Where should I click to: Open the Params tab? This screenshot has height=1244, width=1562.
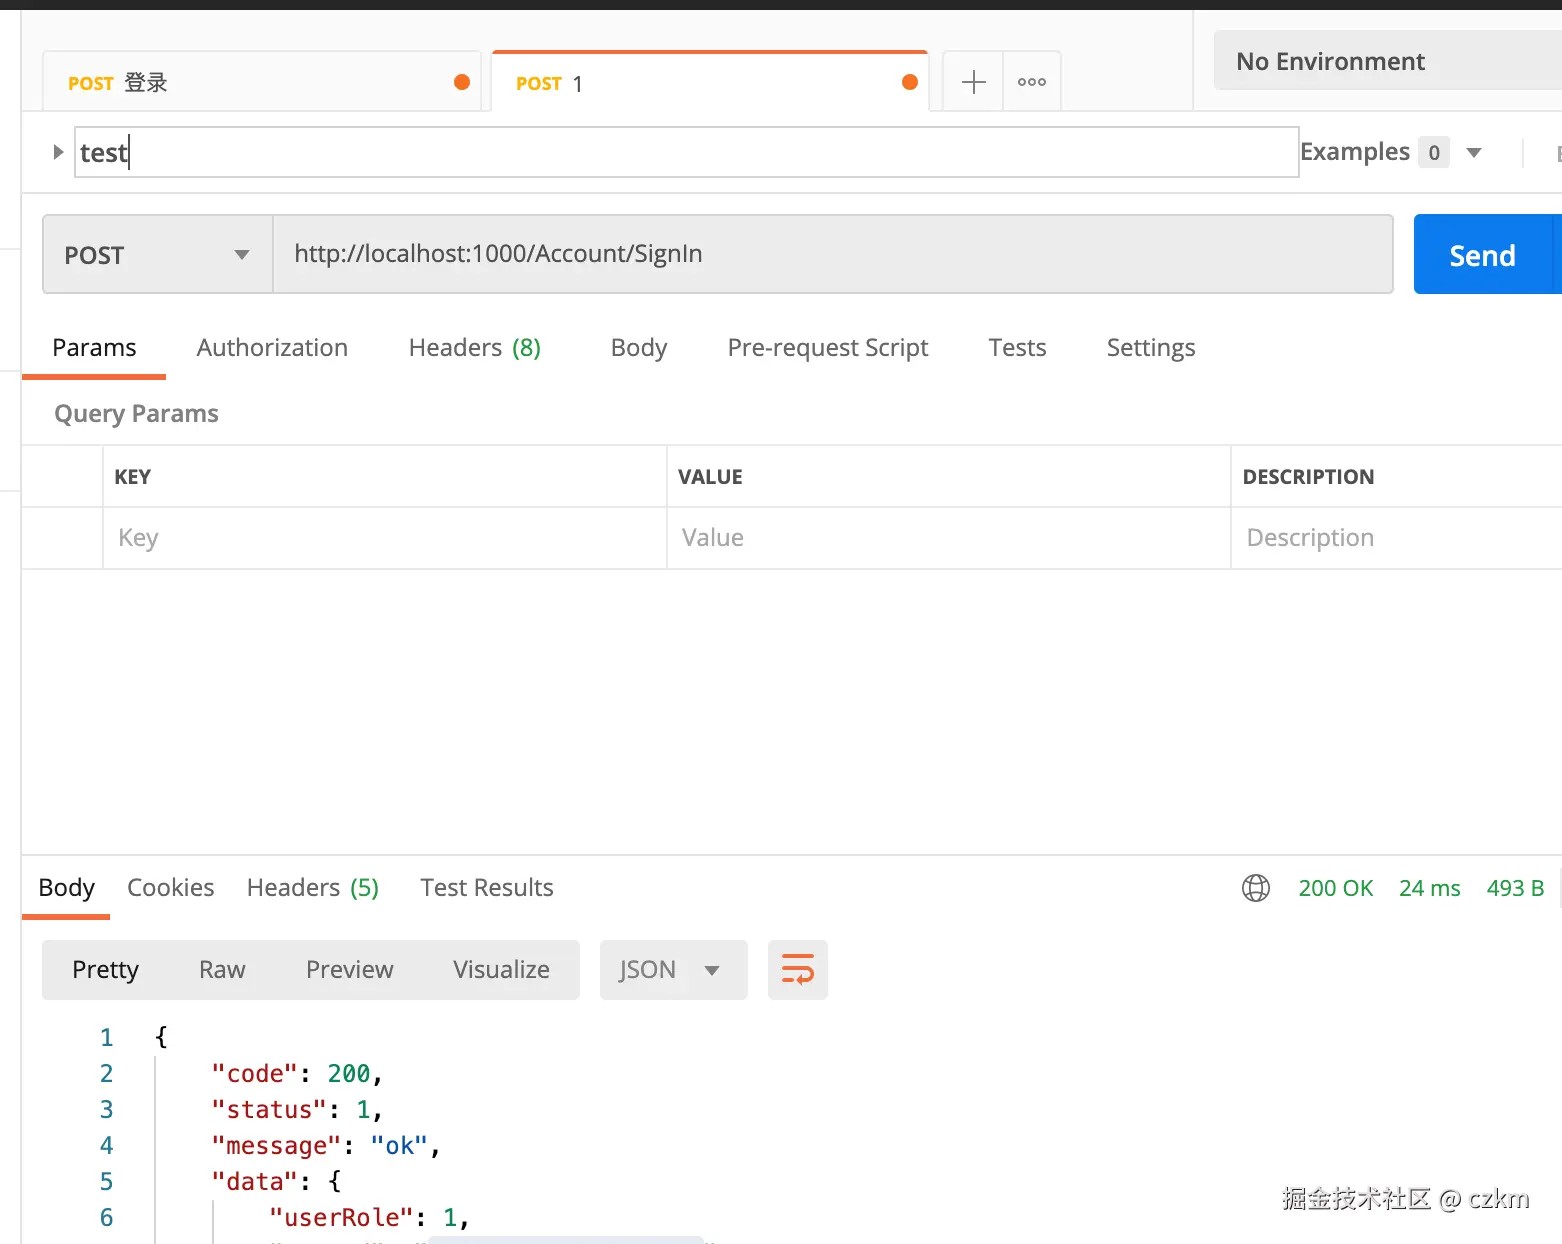pos(94,348)
